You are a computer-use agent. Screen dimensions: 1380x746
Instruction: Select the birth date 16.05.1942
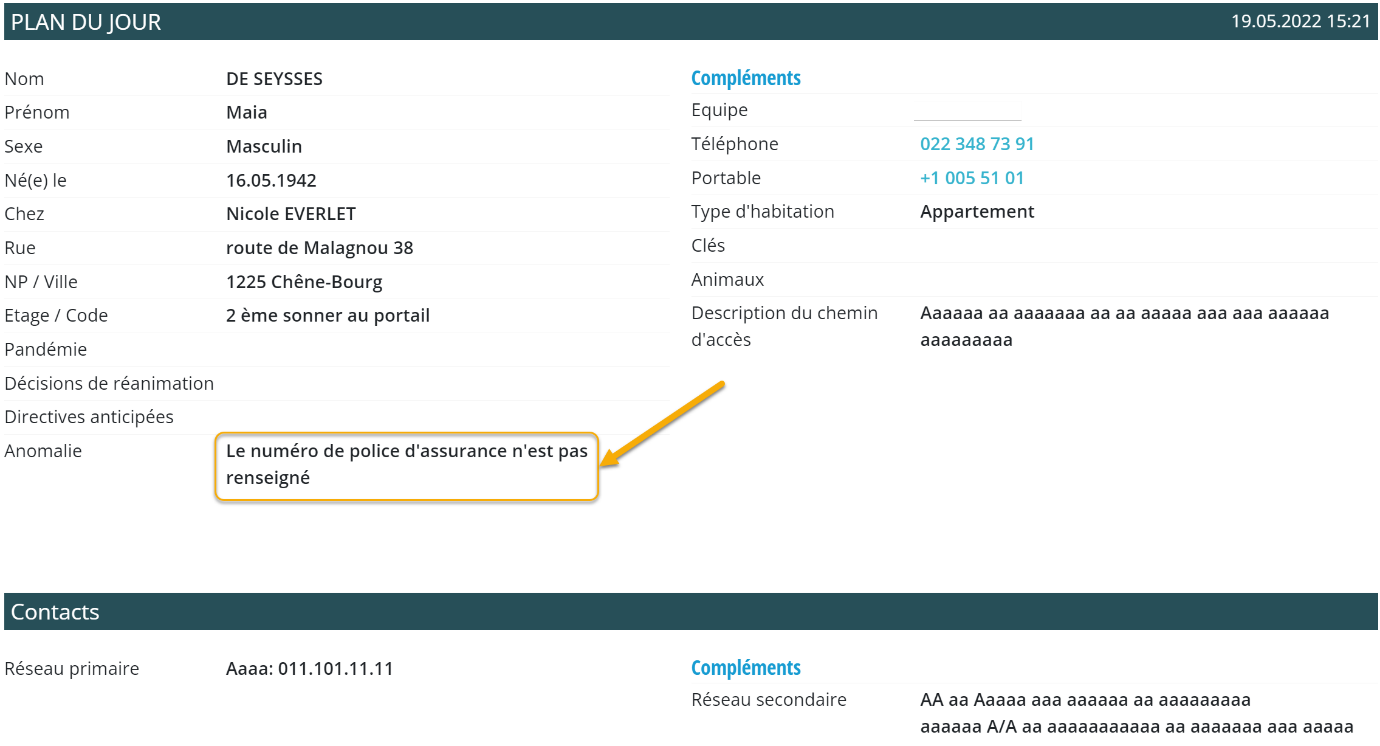pyautogui.click(x=271, y=181)
